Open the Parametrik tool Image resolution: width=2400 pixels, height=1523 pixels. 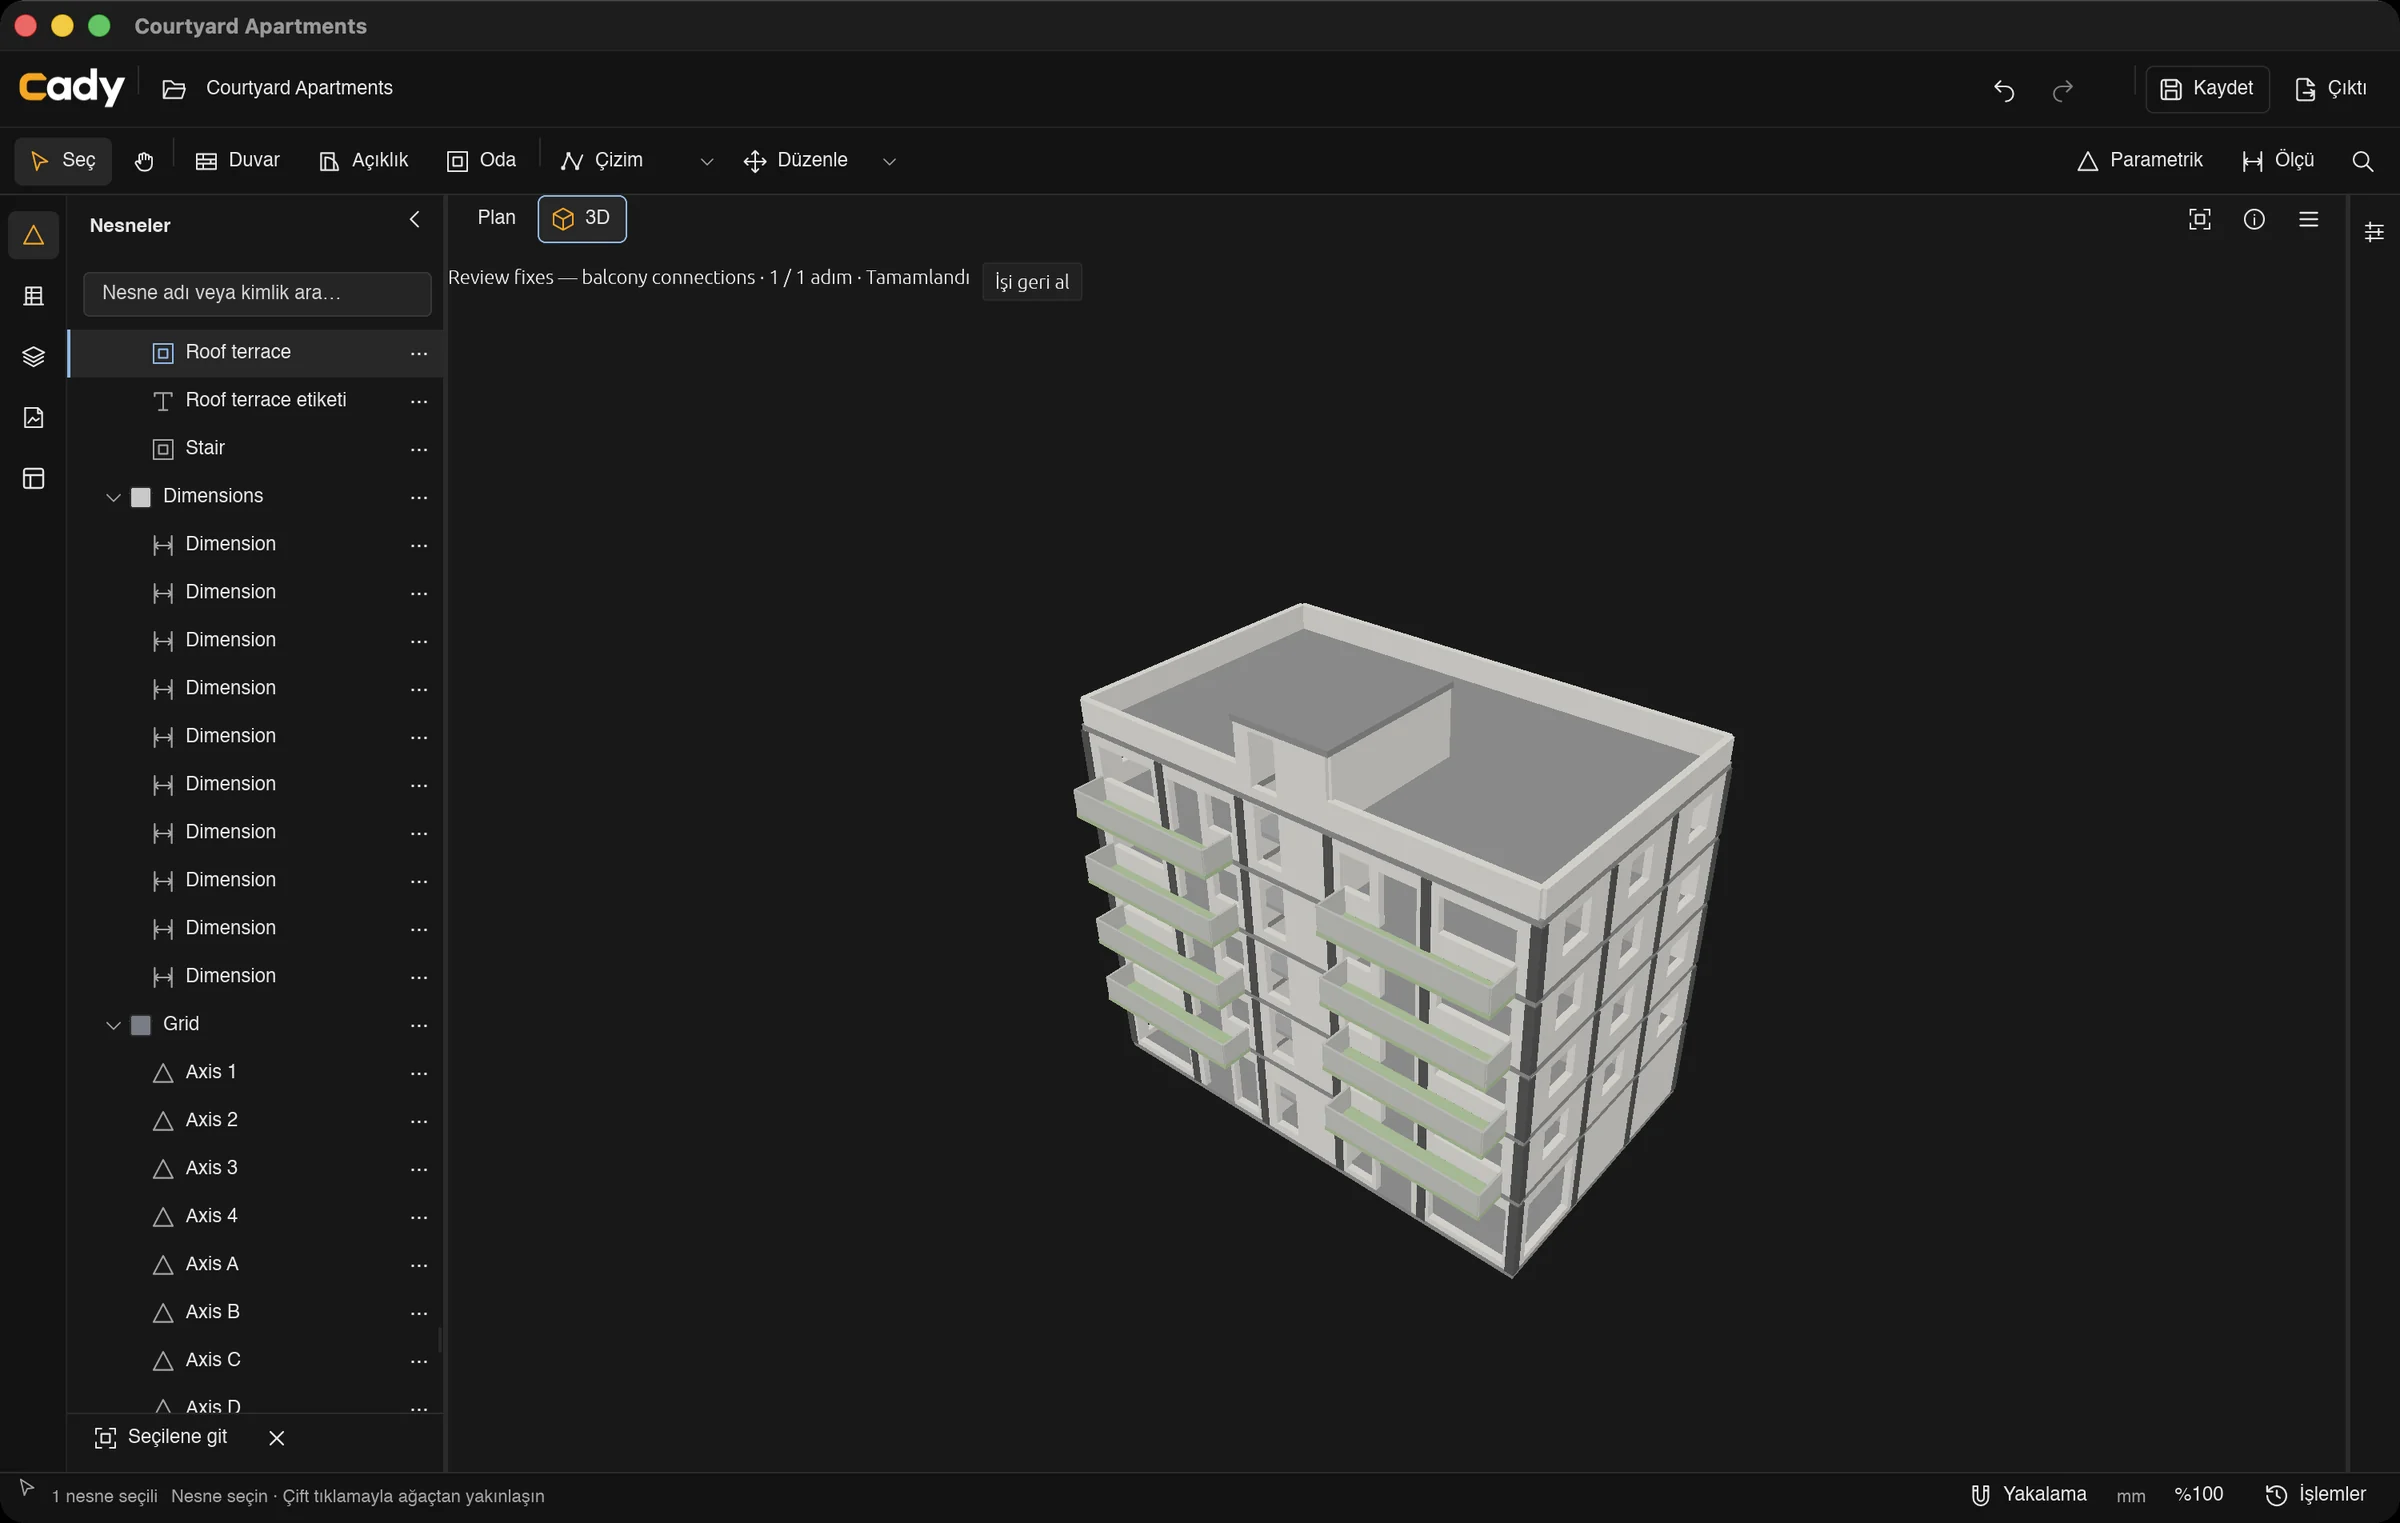pyautogui.click(x=2139, y=161)
